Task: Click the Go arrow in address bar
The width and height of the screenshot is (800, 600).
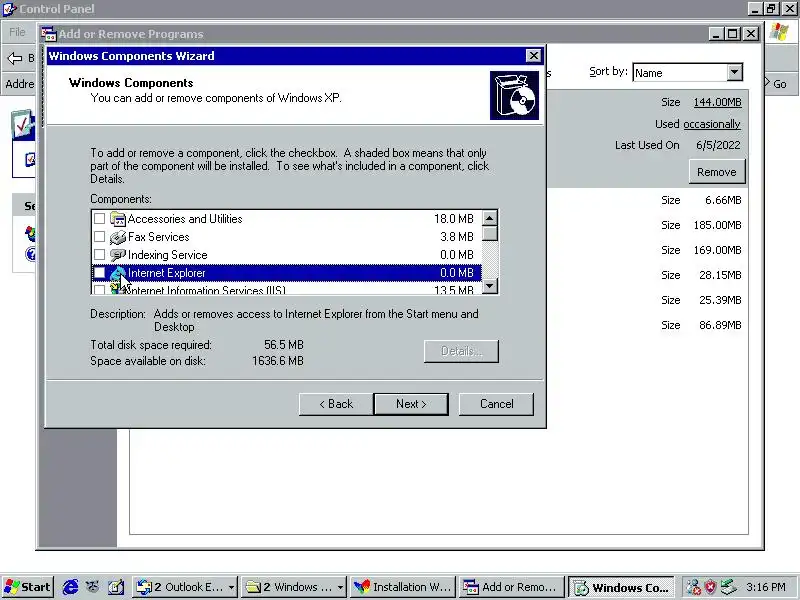Action: click(x=767, y=83)
